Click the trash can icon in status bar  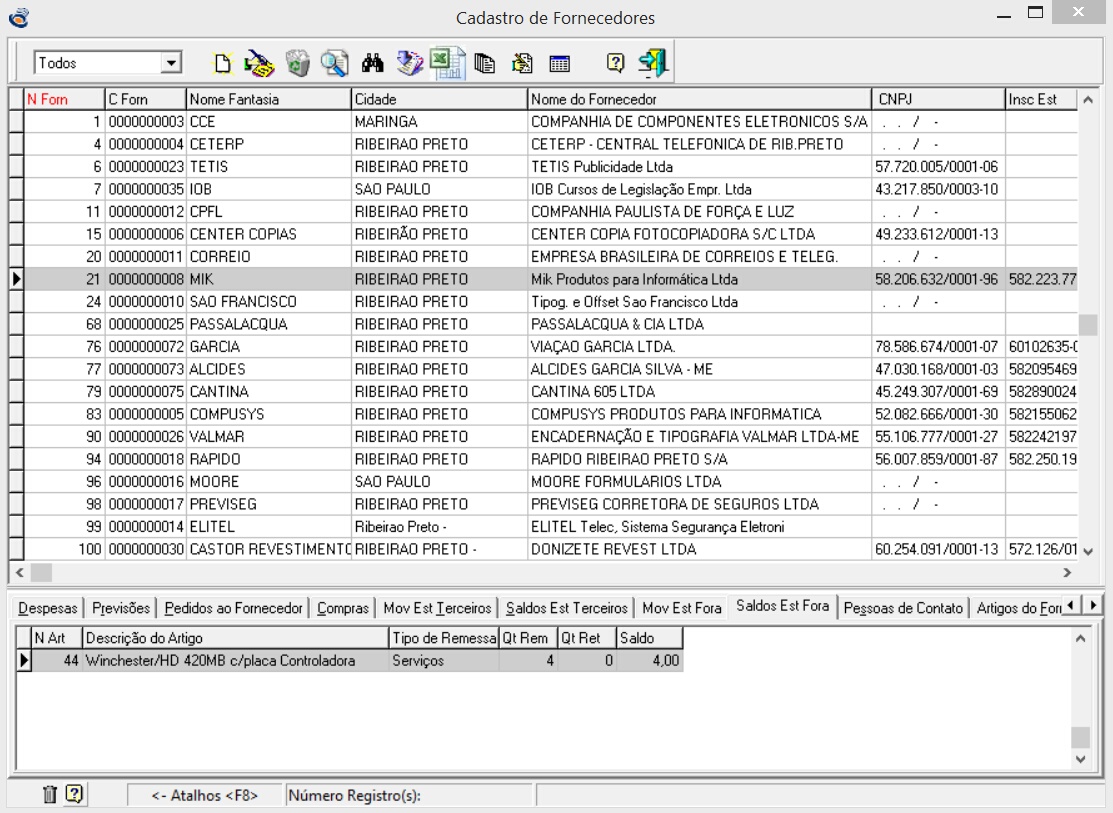point(50,794)
